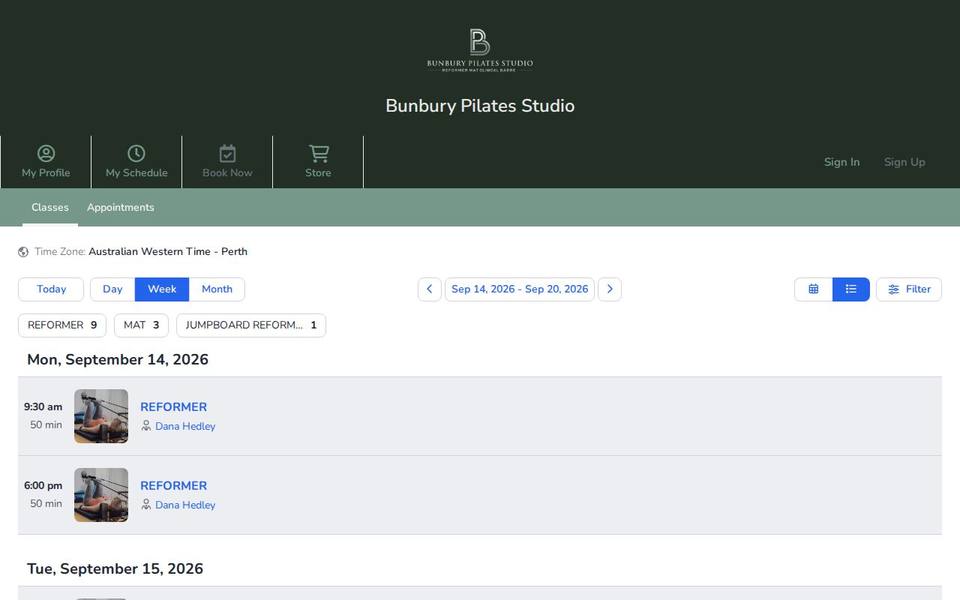The image size is (960, 600).
Task: Jump to Today
Action: pos(51,289)
